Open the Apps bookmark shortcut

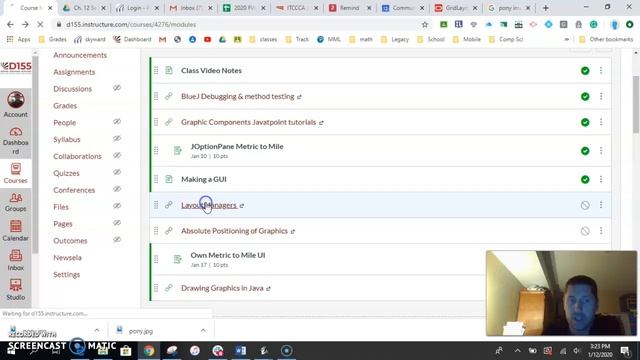19,40
